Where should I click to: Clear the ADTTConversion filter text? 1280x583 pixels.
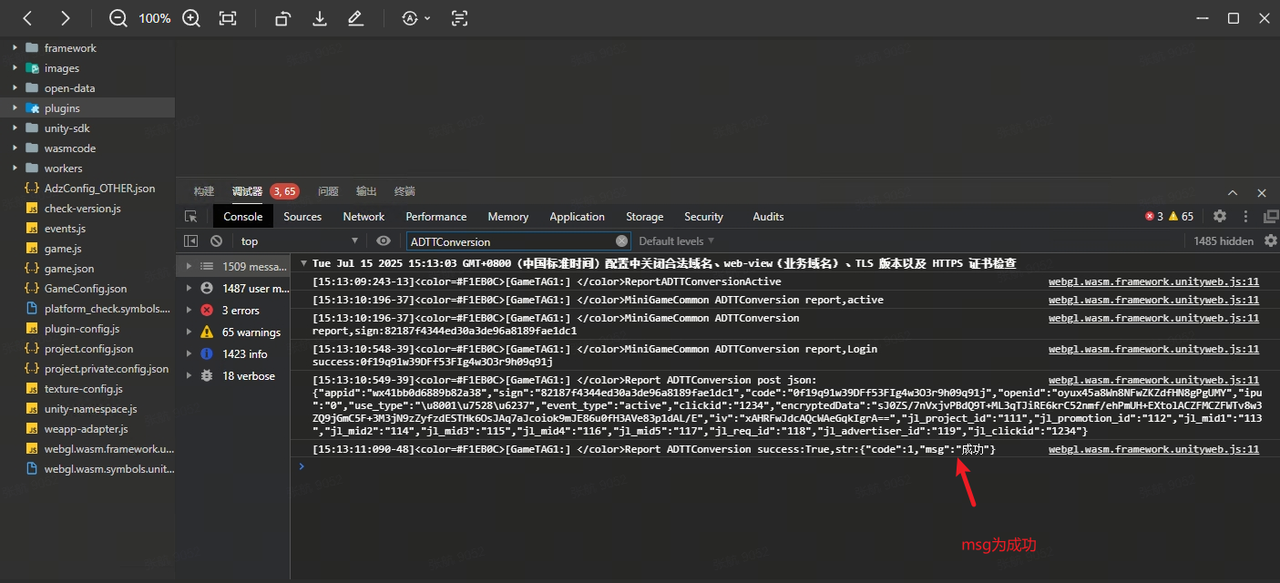pos(622,241)
